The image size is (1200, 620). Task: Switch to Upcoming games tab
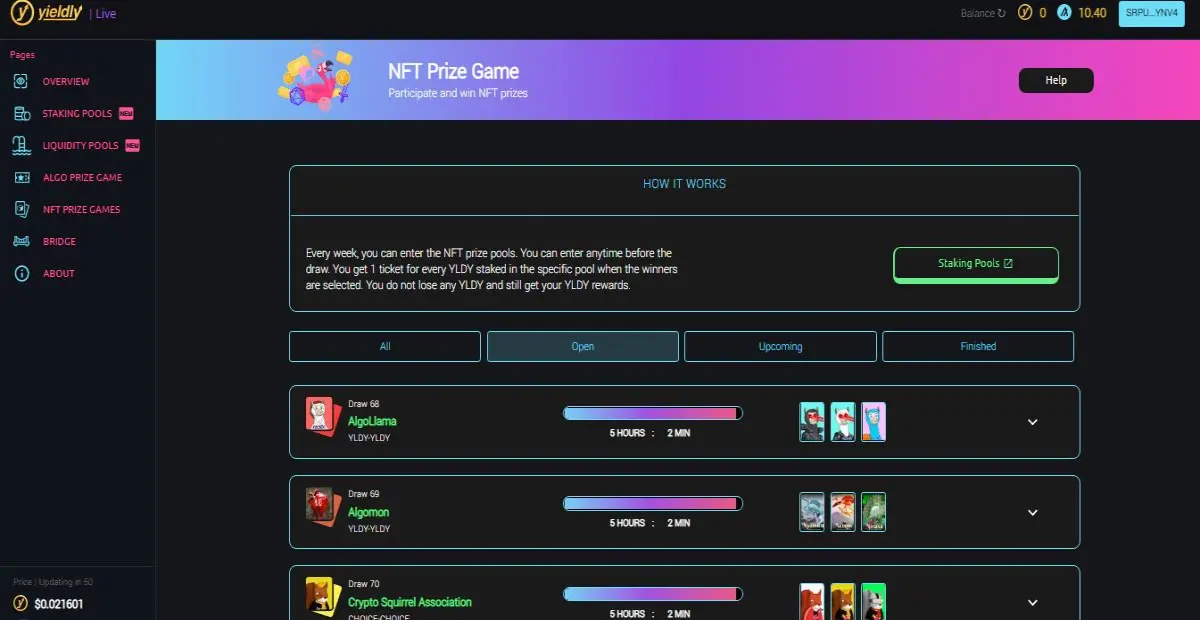coord(780,346)
